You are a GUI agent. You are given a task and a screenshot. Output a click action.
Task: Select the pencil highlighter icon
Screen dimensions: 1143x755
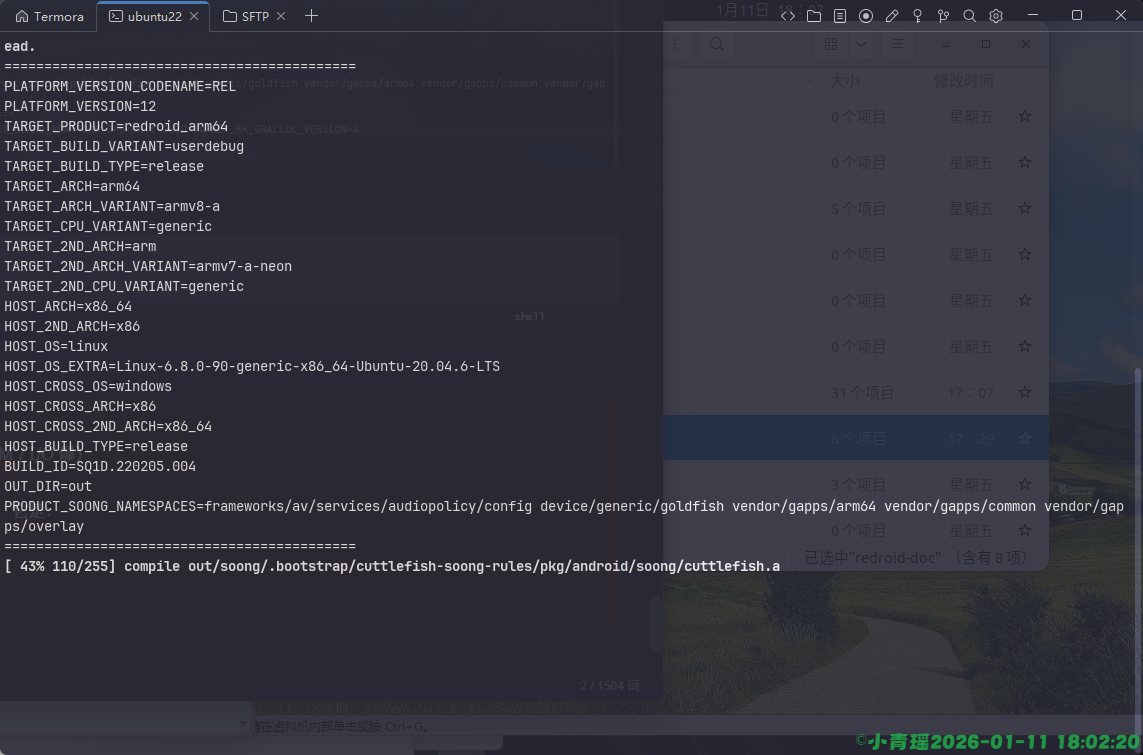(892, 16)
